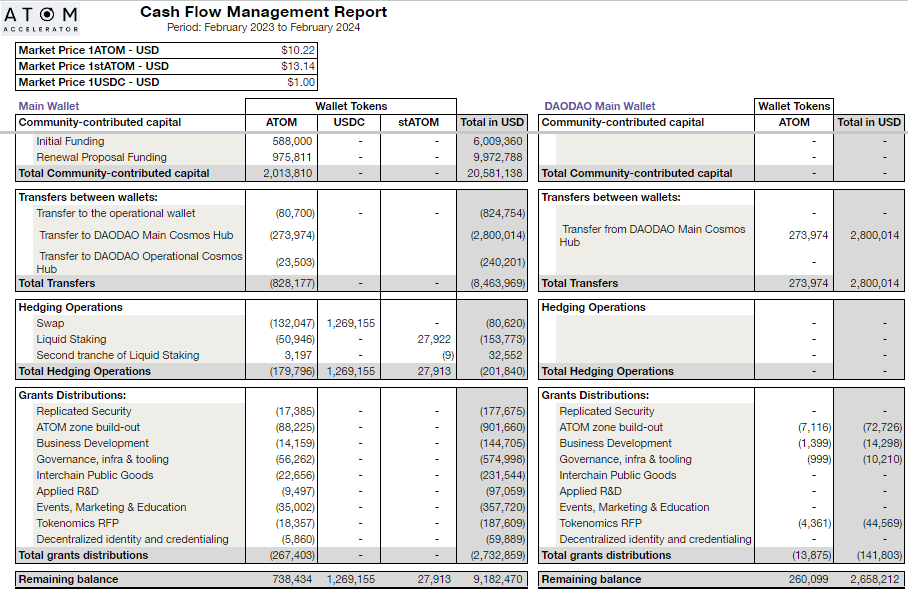The image size is (908, 592).
Task: Select the stATOM column header
Action: coord(418,123)
